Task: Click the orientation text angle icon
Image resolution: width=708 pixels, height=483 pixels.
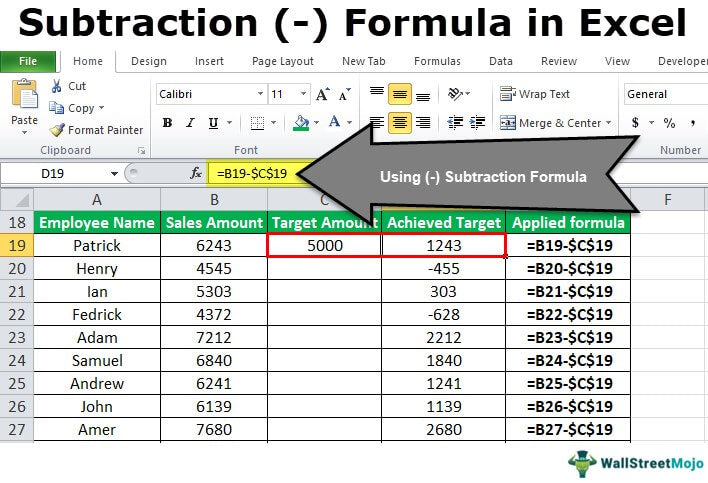Action: tap(458, 94)
